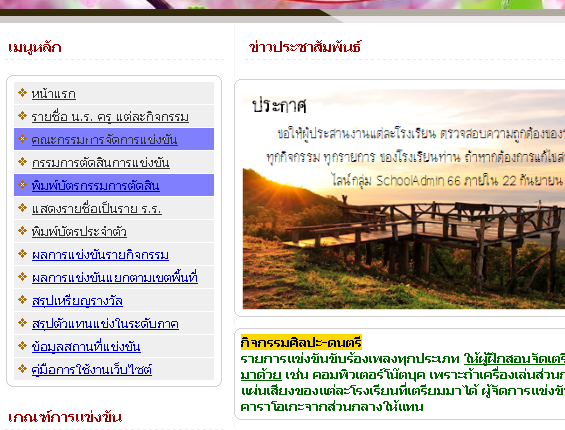
Task: Click the bullet icon beside คู่มือการใช้งานเว็บไซต์
Action: coord(22,369)
